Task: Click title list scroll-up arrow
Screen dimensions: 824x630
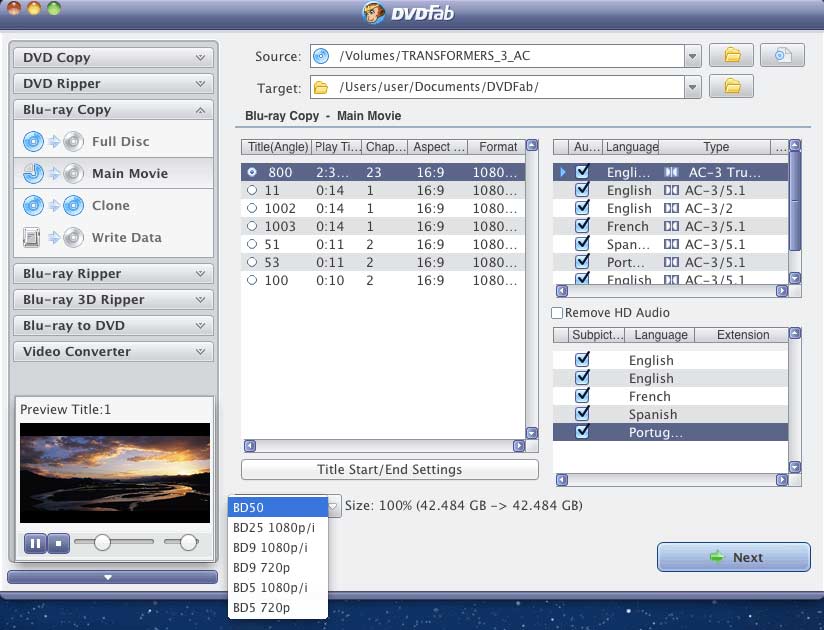Action: coord(532,146)
